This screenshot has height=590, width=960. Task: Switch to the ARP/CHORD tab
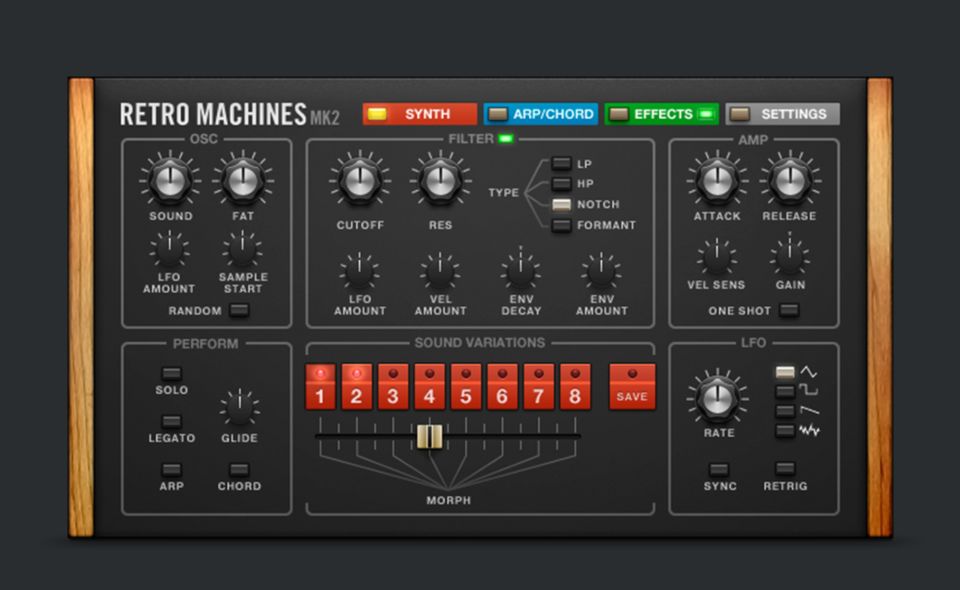pyautogui.click(x=541, y=114)
